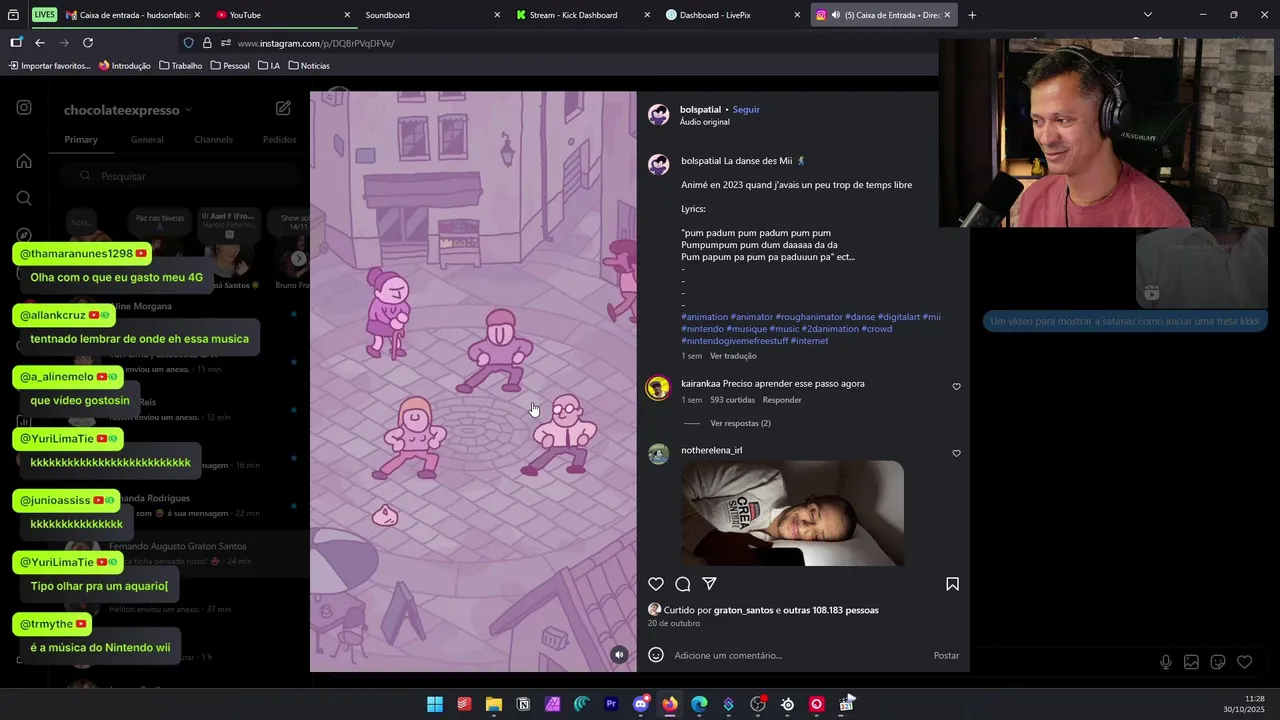The image size is (1280, 720).
Task: Switch to the Primary inbox tab
Action: coord(81,140)
